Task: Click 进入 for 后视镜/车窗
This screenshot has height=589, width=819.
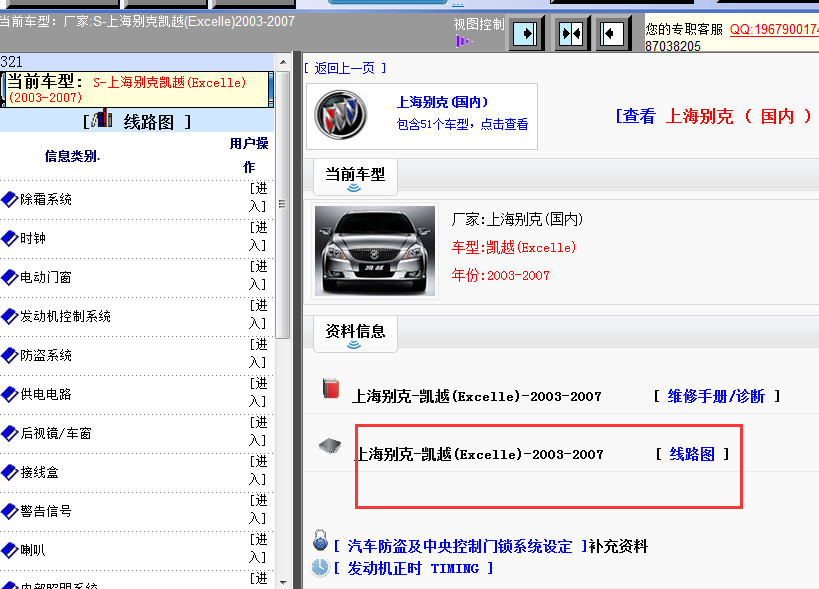Action: (x=258, y=431)
